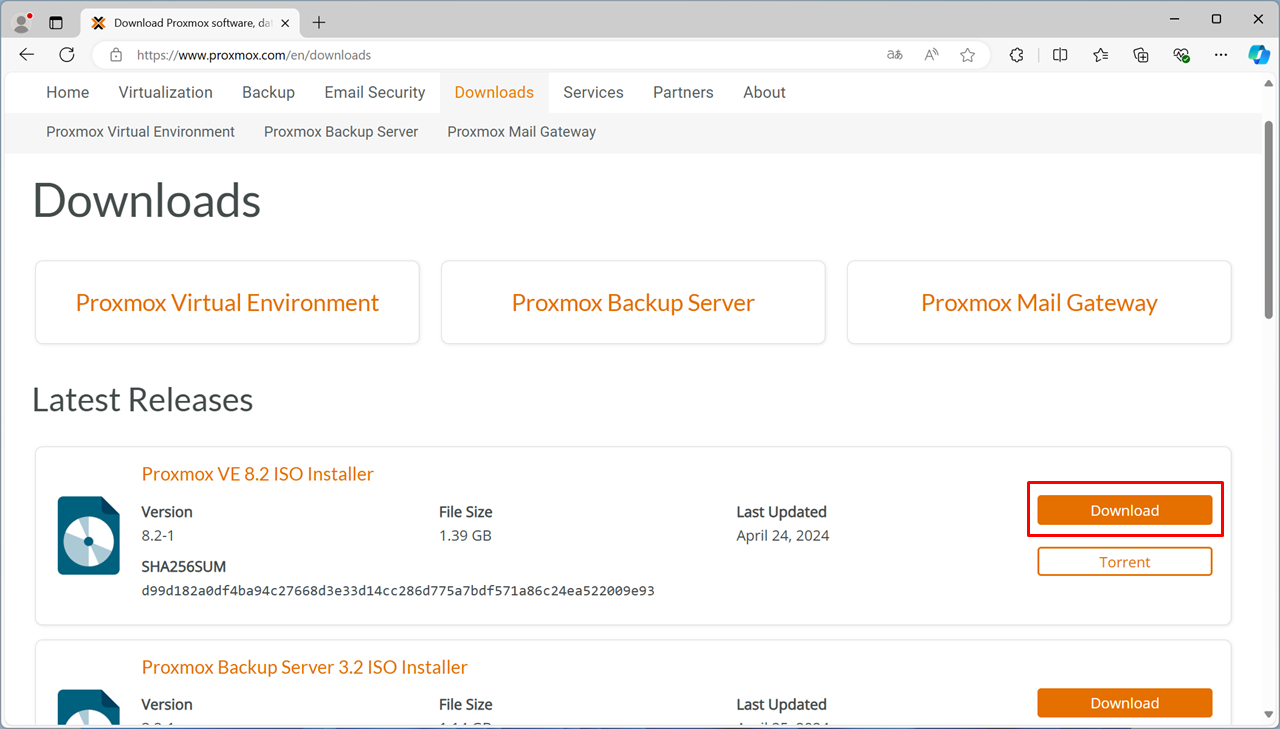
Task: Open Settings and more ellipsis menu
Action: coord(1220,55)
